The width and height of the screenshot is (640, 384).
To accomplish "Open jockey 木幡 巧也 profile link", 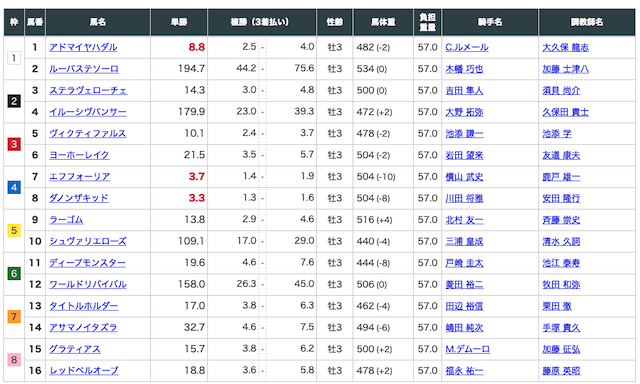I will tap(464, 69).
